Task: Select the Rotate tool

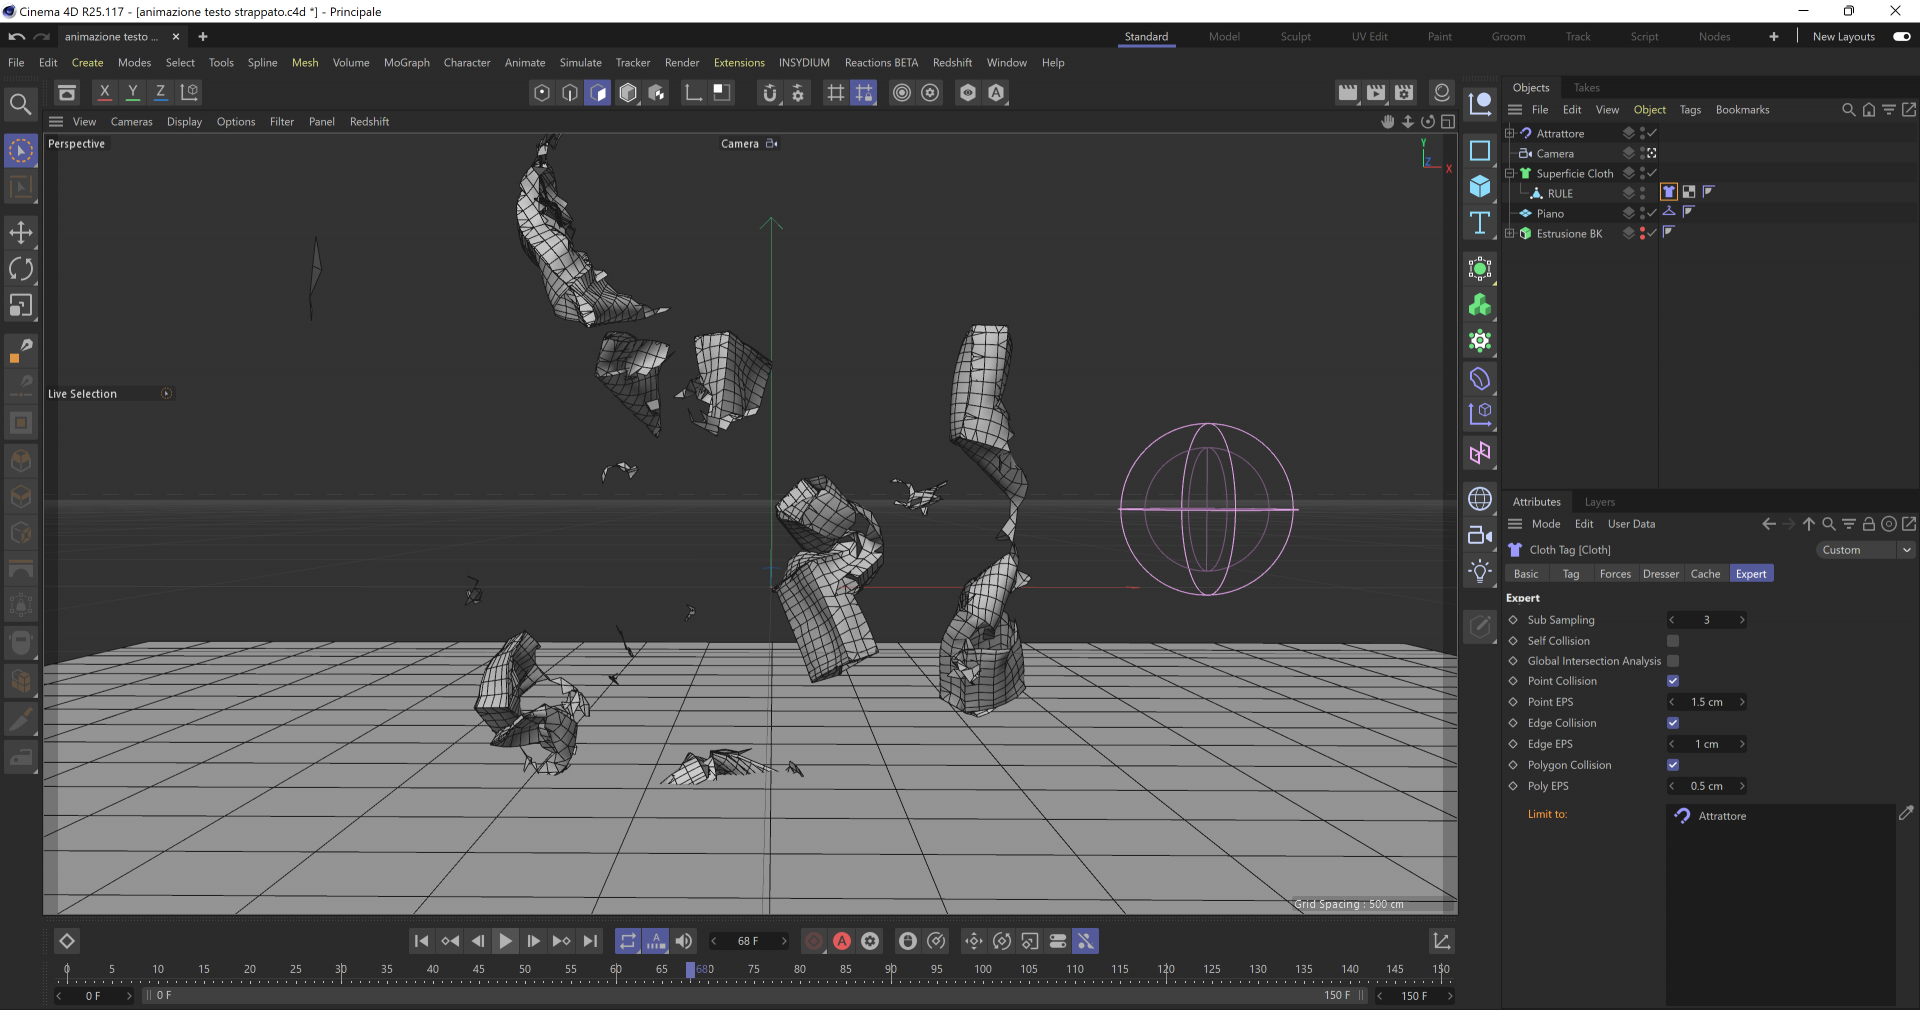Action: (x=21, y=269)
